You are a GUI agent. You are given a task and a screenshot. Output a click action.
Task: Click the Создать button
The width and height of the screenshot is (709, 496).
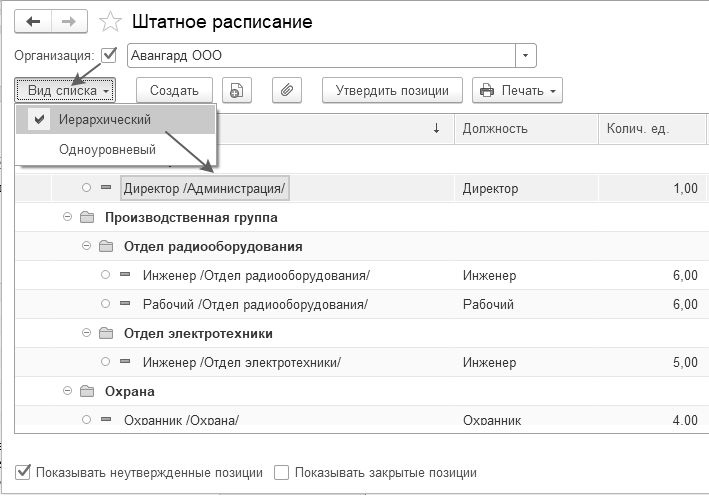click(x=174, y=90)
